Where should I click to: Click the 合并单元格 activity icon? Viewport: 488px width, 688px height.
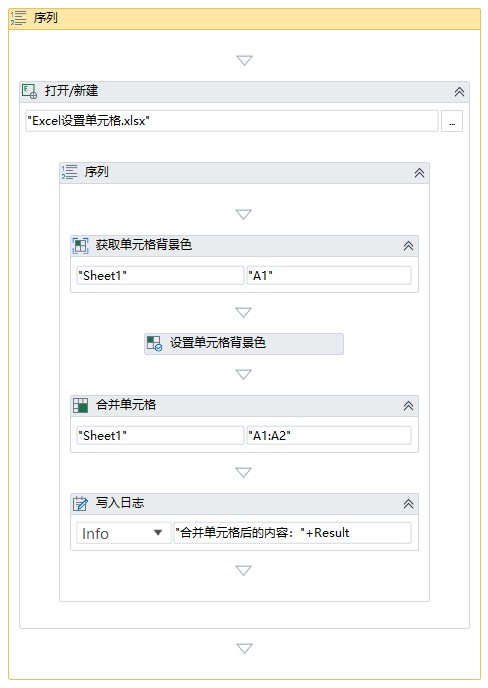point(80,405)
